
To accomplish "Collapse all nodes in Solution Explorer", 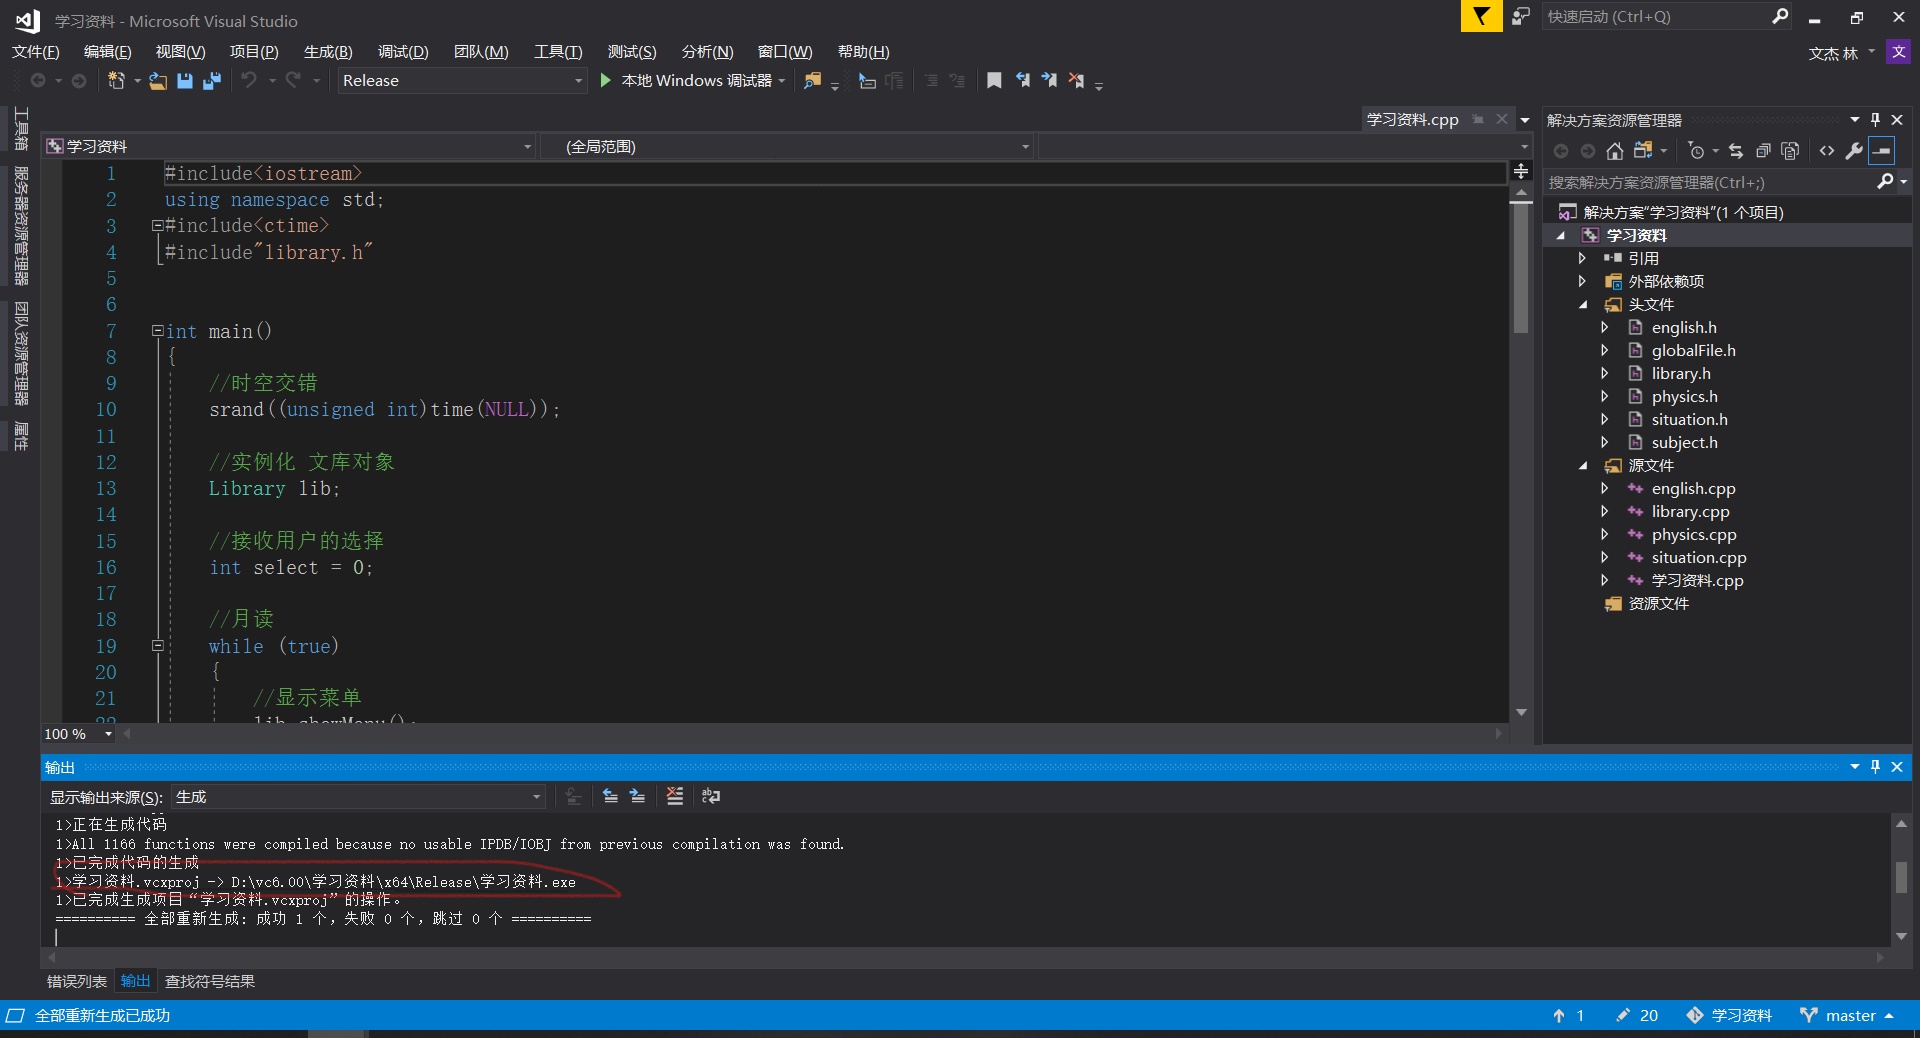I will point(1764,150).
